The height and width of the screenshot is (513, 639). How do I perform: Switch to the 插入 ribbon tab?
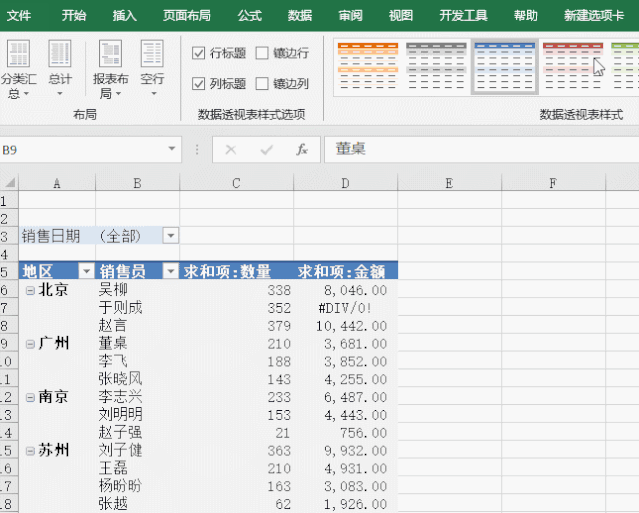[x=124, y=15]
